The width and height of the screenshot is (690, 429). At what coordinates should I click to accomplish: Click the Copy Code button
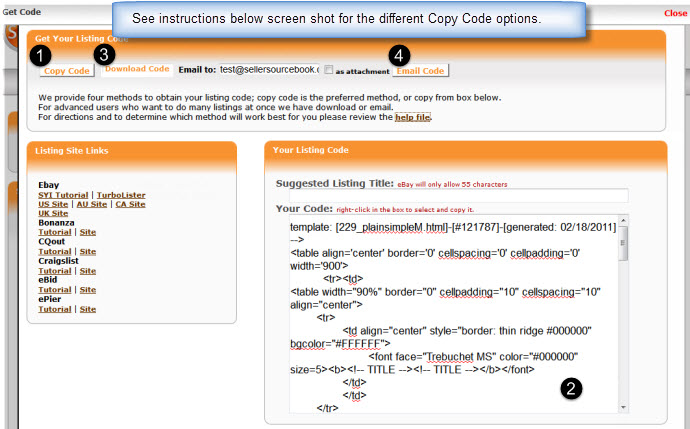[x=67, y=71]
